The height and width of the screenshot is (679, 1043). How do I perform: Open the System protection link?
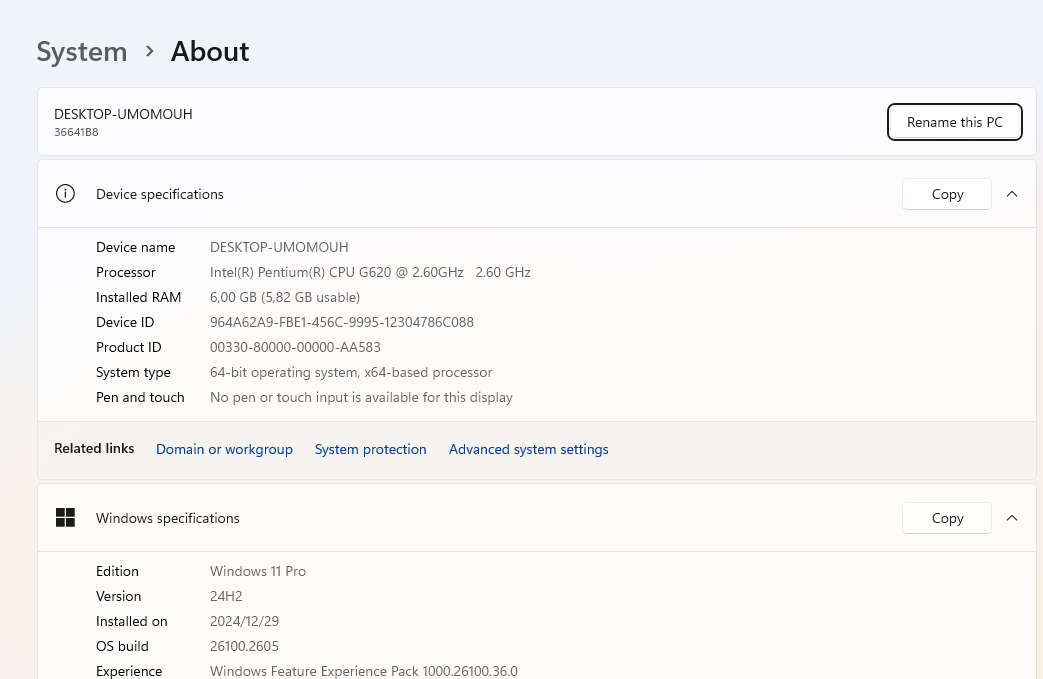pyautogui.click(x=370, y=450)
